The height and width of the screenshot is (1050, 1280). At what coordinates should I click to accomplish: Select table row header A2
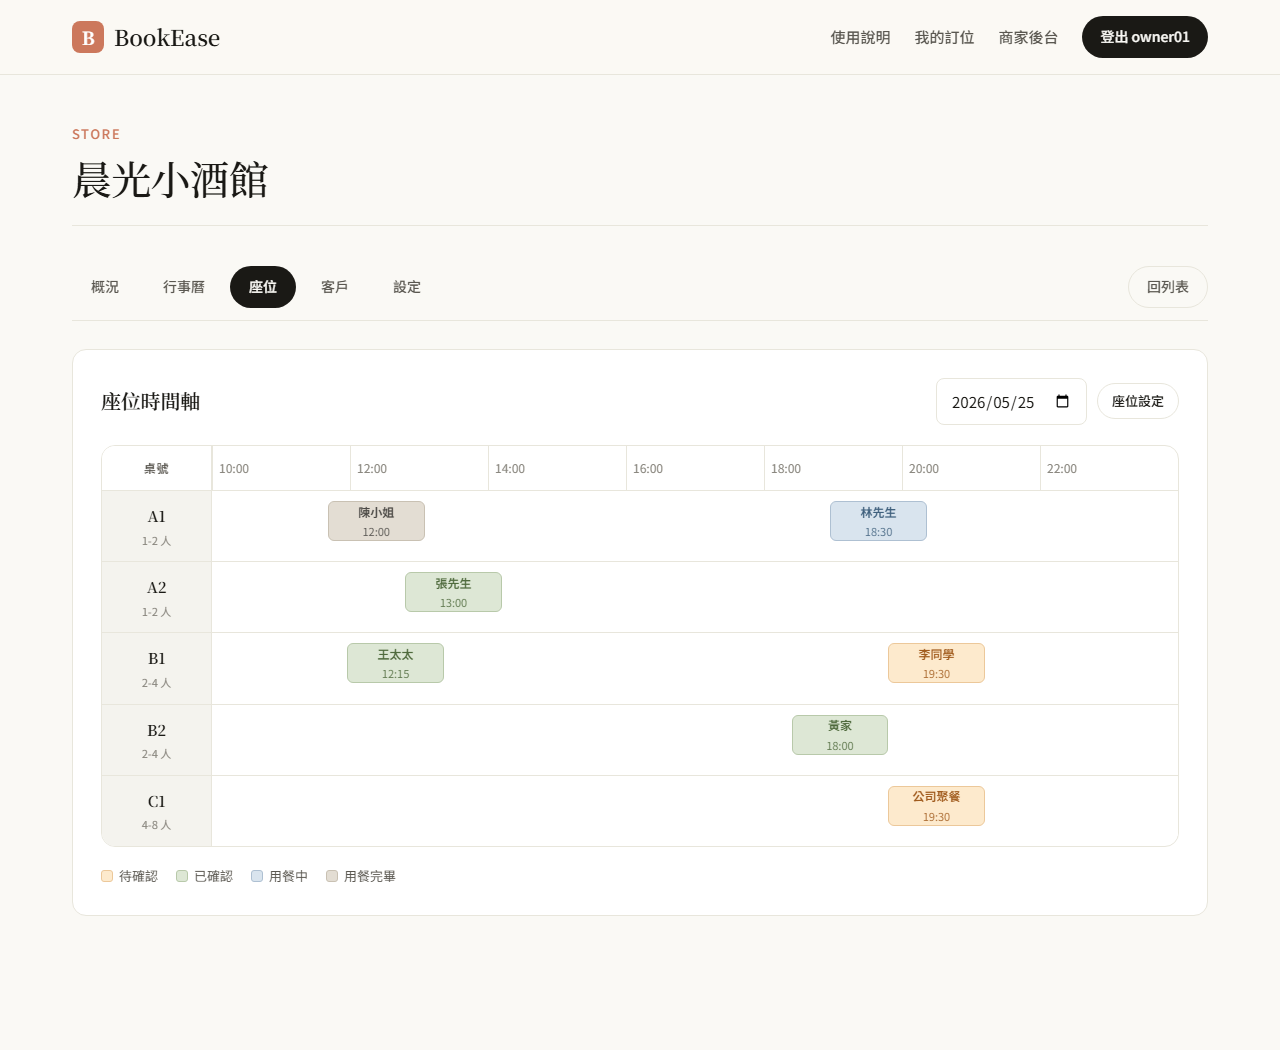pos(157,597)
